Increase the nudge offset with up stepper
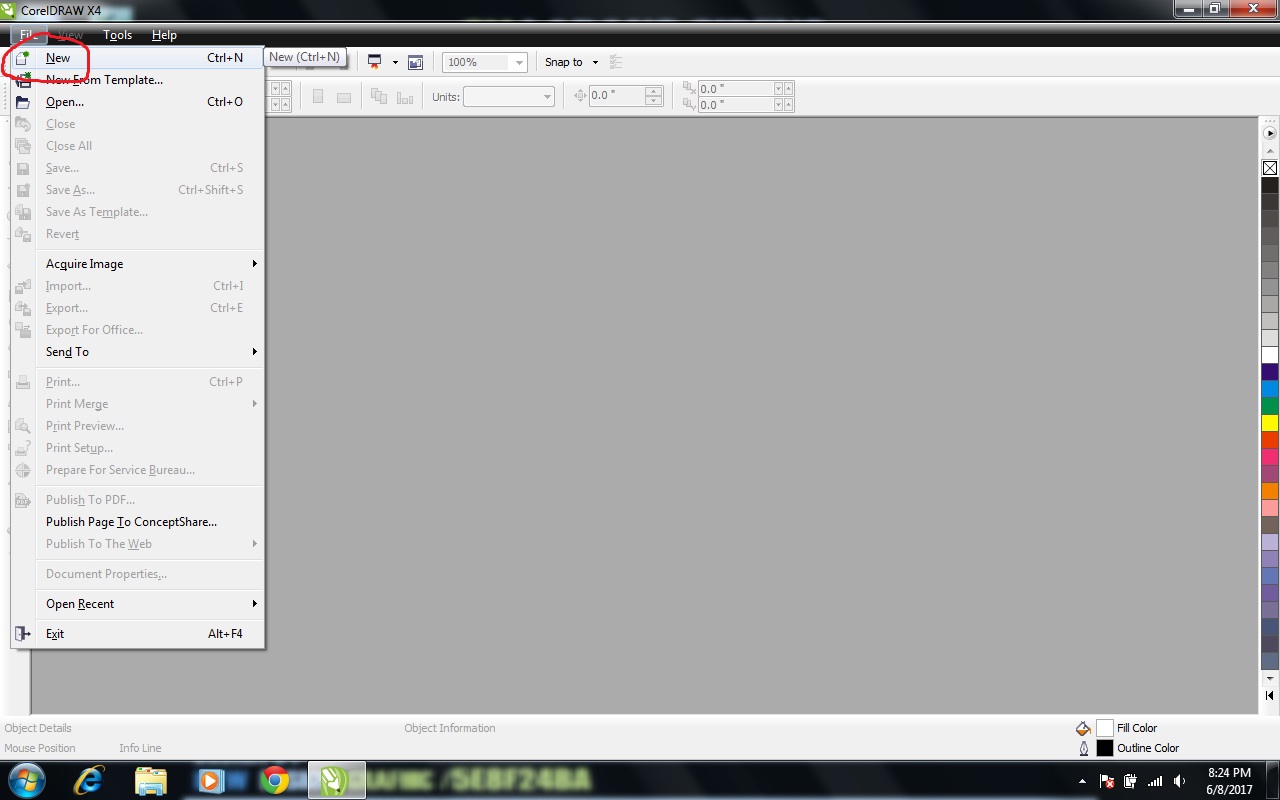This screenshot has width=1280, height=800. point(654,92)
